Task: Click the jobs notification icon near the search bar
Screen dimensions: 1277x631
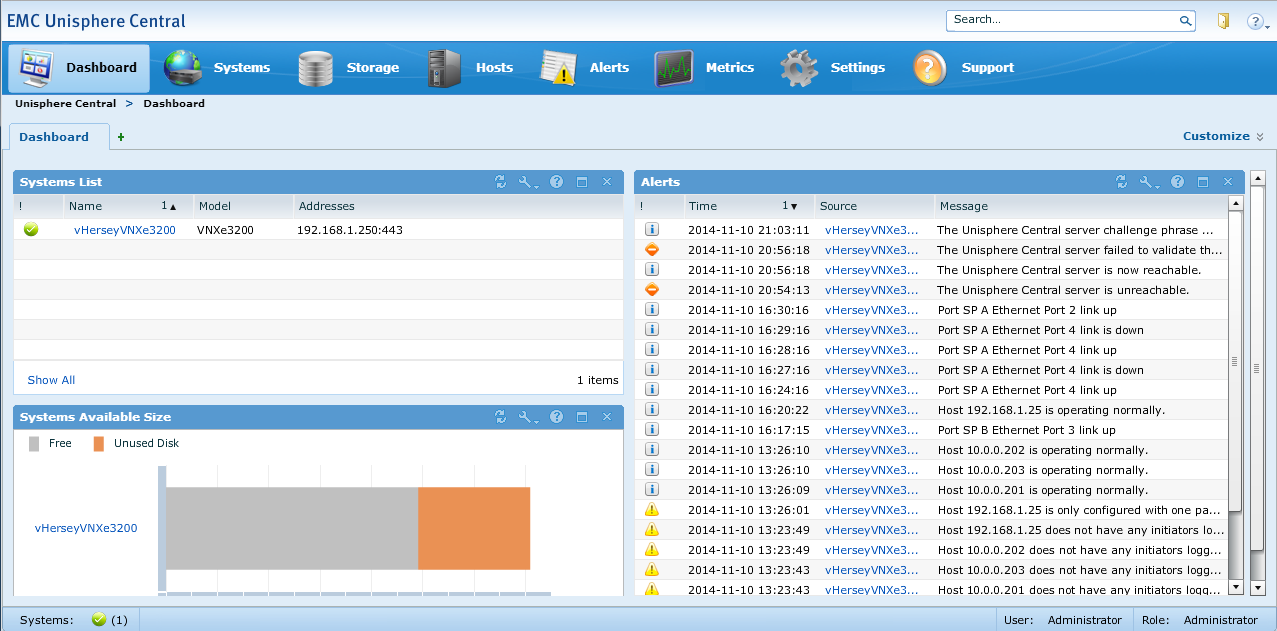Action: [1222, 20]
